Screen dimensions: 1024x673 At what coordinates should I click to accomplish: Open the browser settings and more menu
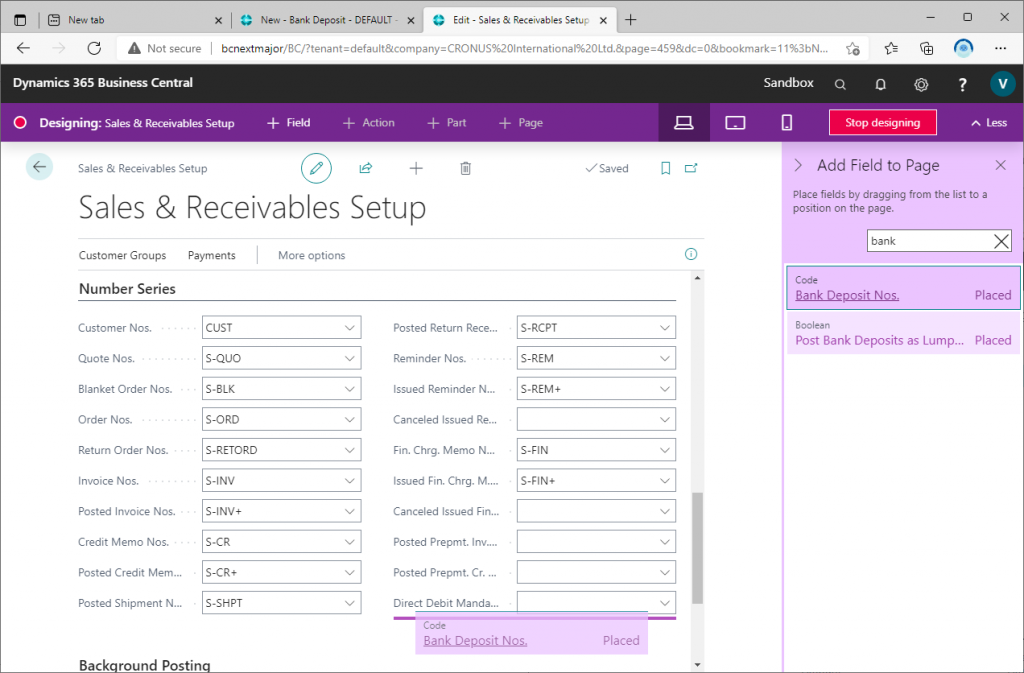click(x=1000, y=48)
